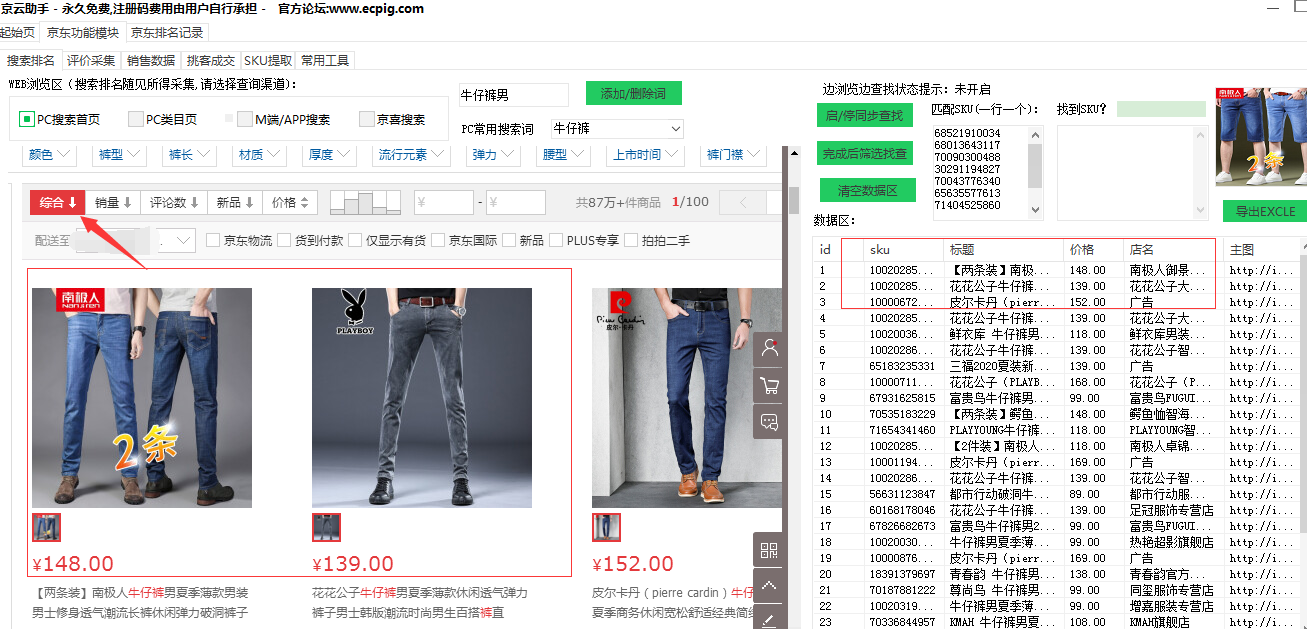The width and height of the screenshot is (1307, 629).
Task: Open the 起始页 menu tab
Action: (x=17, y=32)
